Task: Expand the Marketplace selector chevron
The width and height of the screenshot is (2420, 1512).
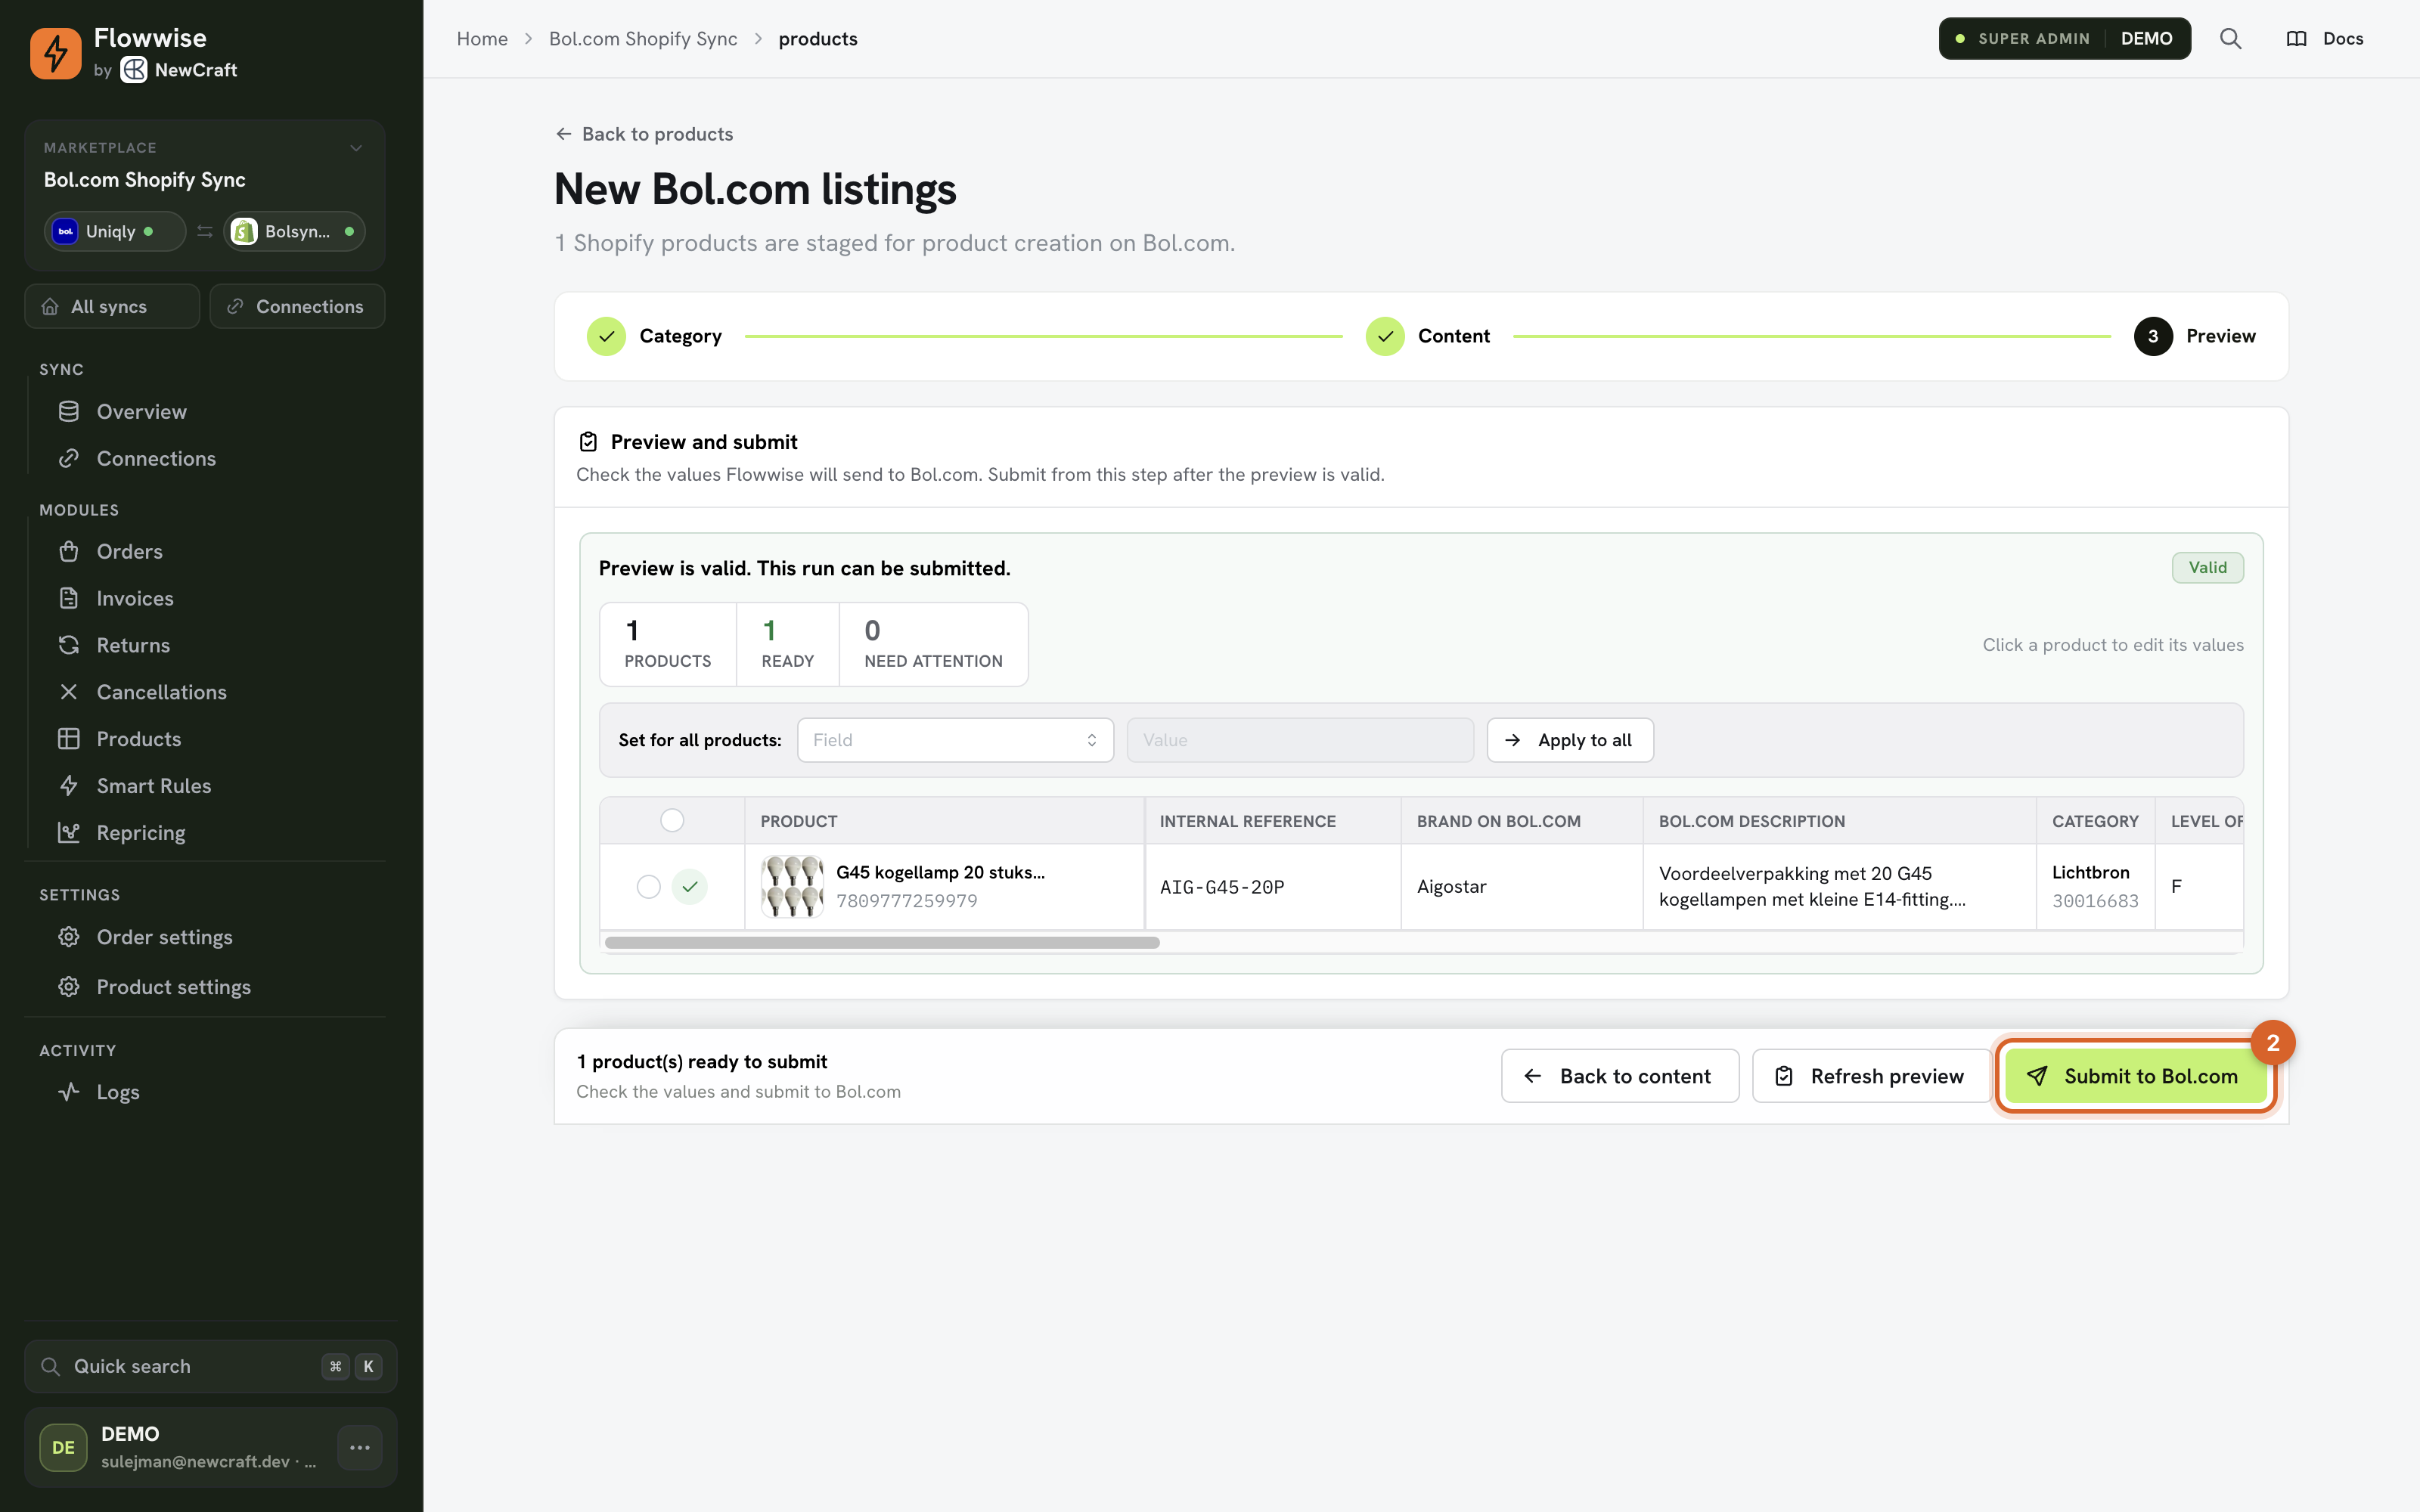Action: 356,148
